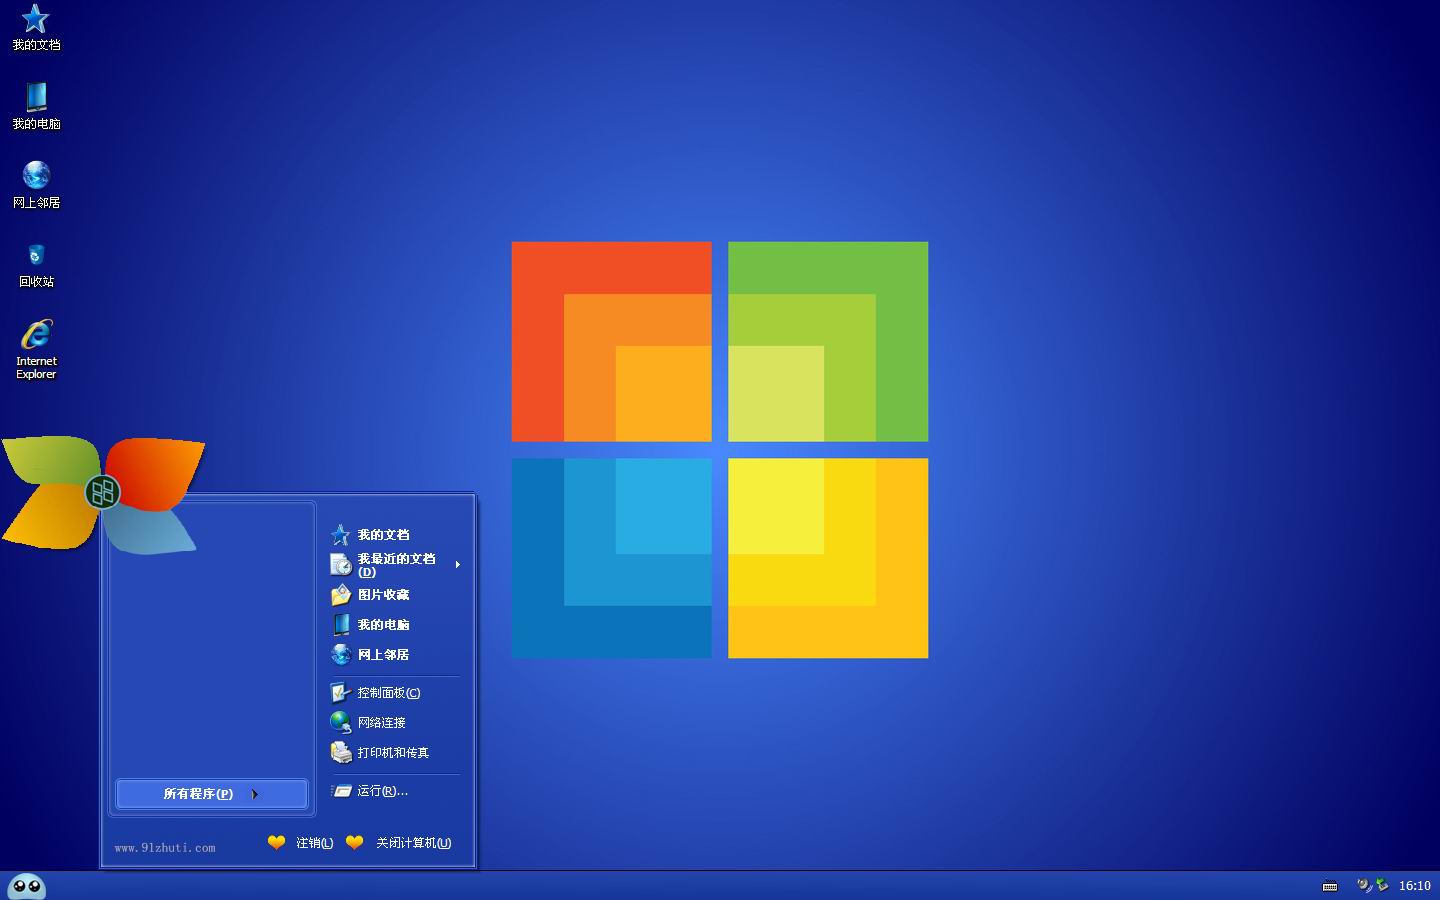This screenshot has width=1440, height=900.
Task: Expand 我最近的文档(D) submenu in Start menu
Action: [394, 565]
